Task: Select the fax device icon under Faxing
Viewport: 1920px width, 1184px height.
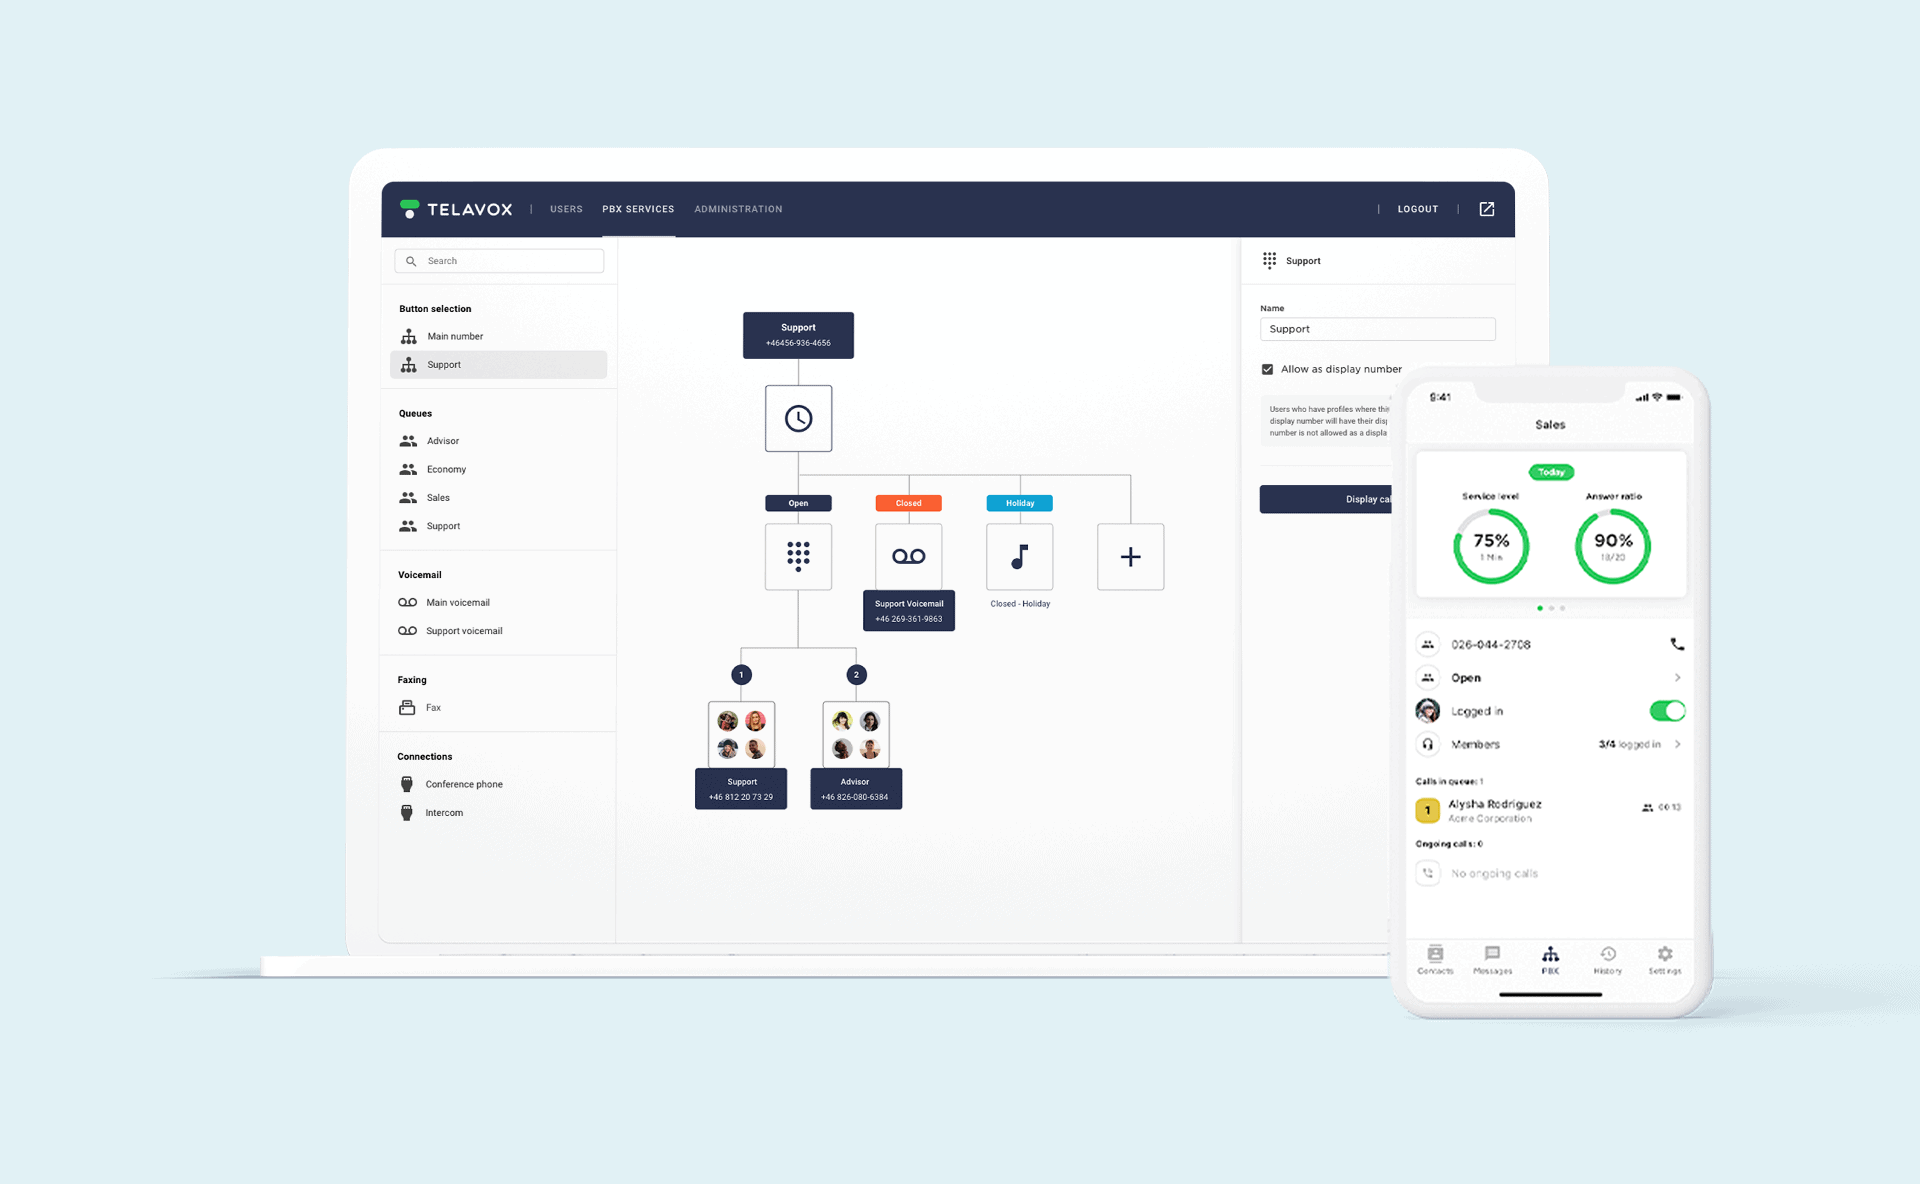Action: [406, 707]
